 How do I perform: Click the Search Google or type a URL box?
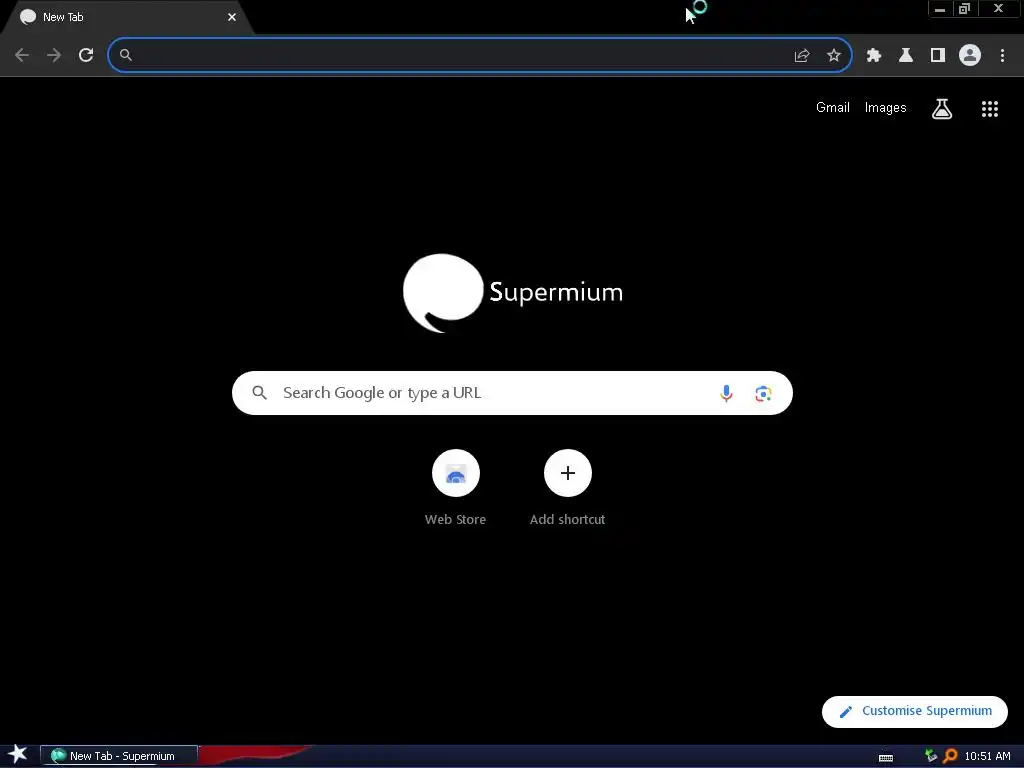click(512, 393)
